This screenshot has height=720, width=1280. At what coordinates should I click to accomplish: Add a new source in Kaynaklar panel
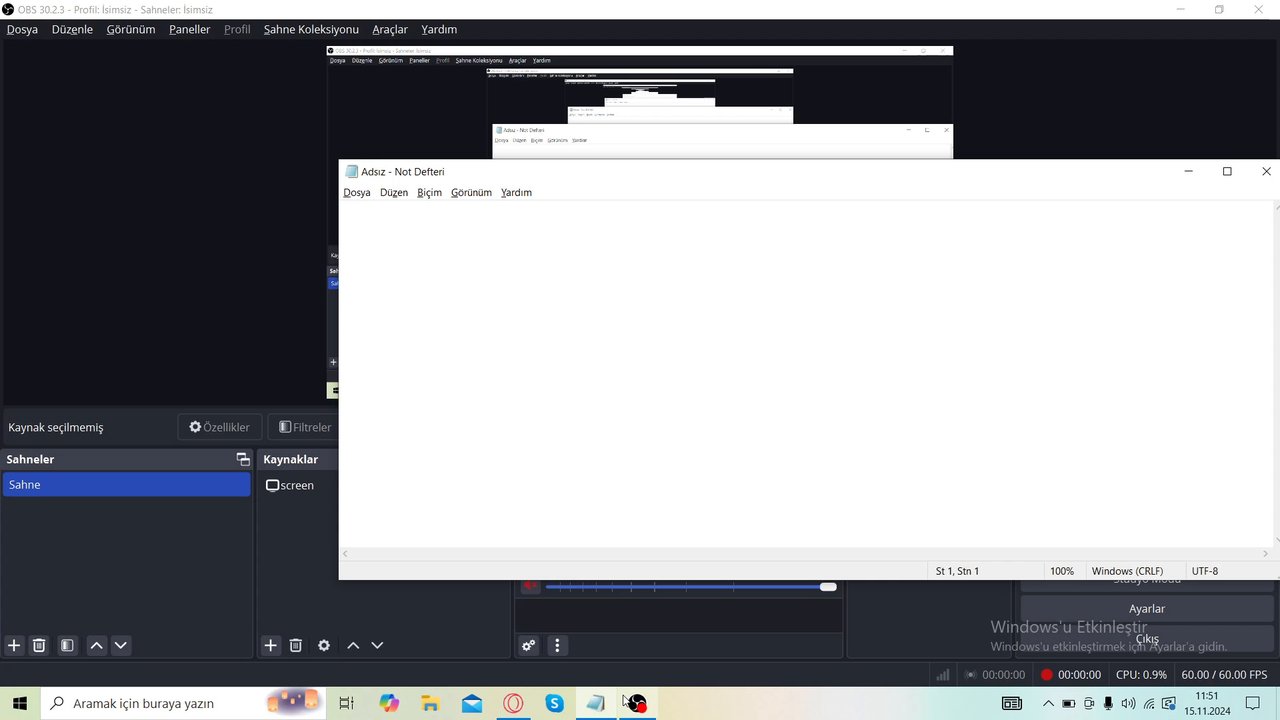tap(271, 645)
